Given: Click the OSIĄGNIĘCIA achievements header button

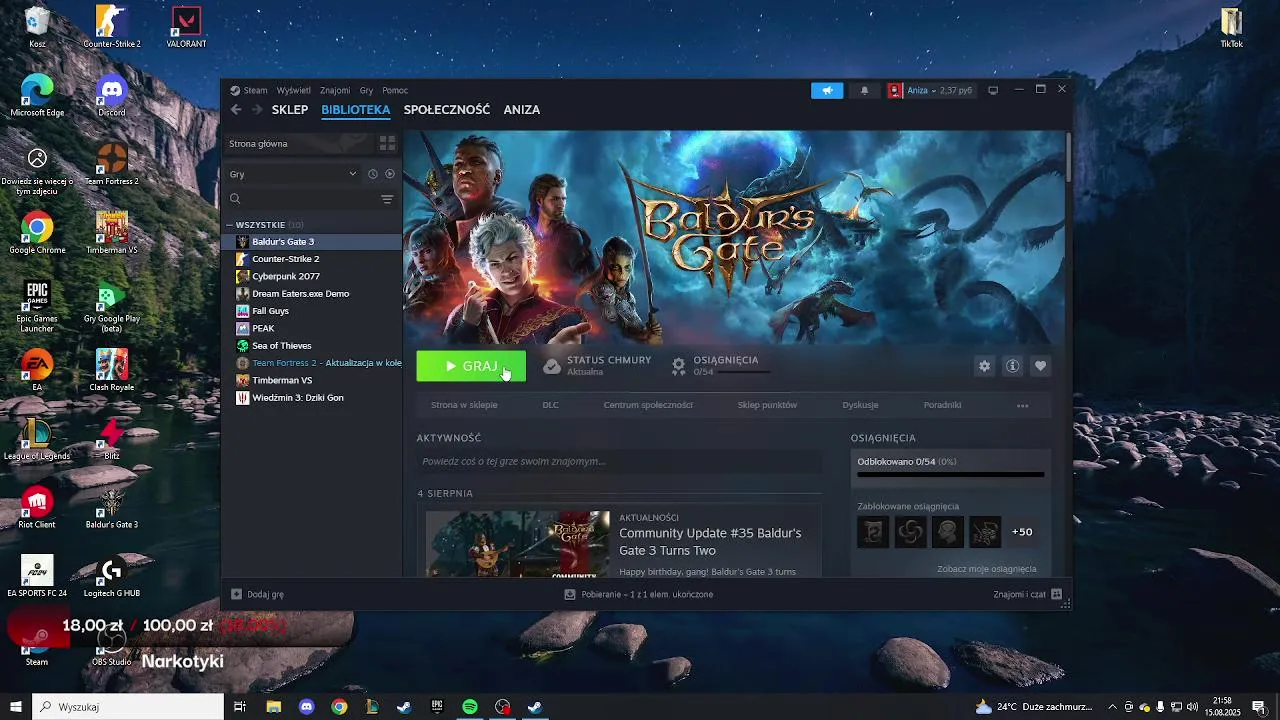Looking at the screenshot, I should pos(720,366).
